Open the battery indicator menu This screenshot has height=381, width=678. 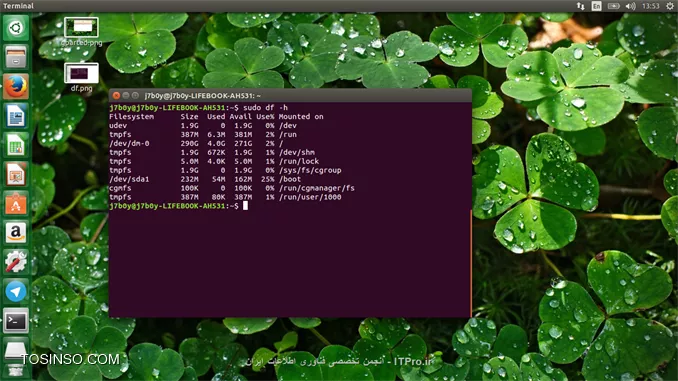point(614,6)
